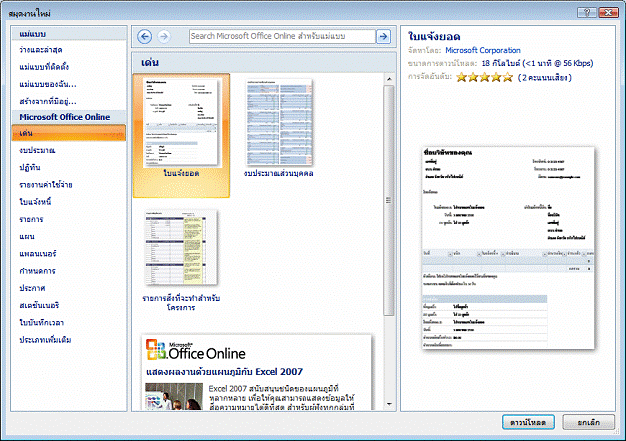Viewport: 626px width, 441px height.
Task: Open the Microsoft Corporation provider link
Action: tap(483, 50)
